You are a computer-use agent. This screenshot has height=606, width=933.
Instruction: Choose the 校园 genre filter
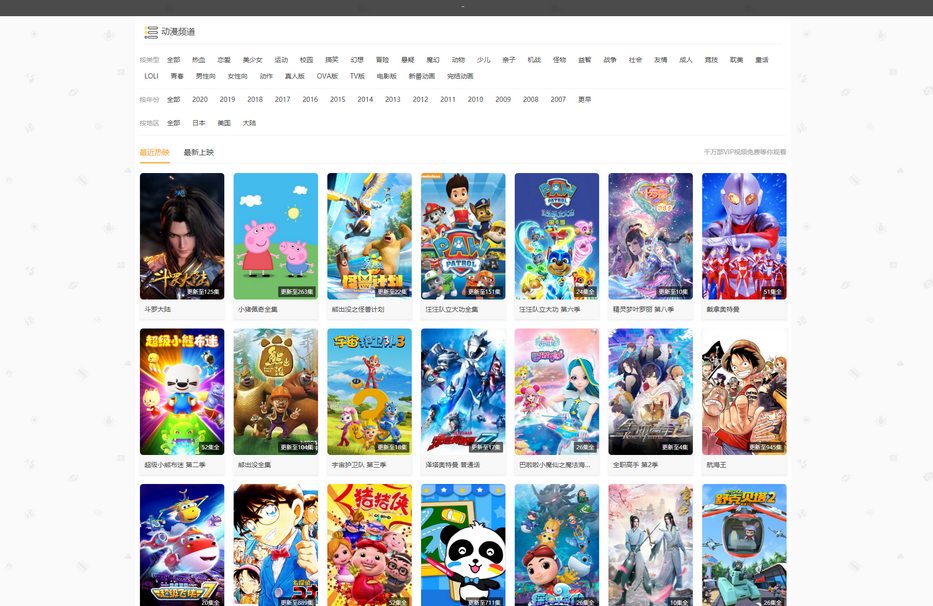pyautogui.click(x=306, y=60)
